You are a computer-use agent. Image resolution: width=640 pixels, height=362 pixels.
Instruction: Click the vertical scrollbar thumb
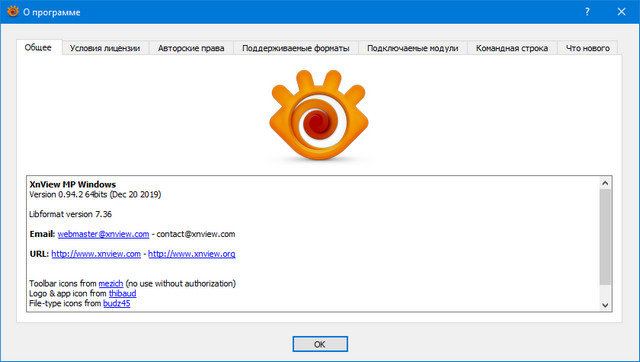pos(605,237)
